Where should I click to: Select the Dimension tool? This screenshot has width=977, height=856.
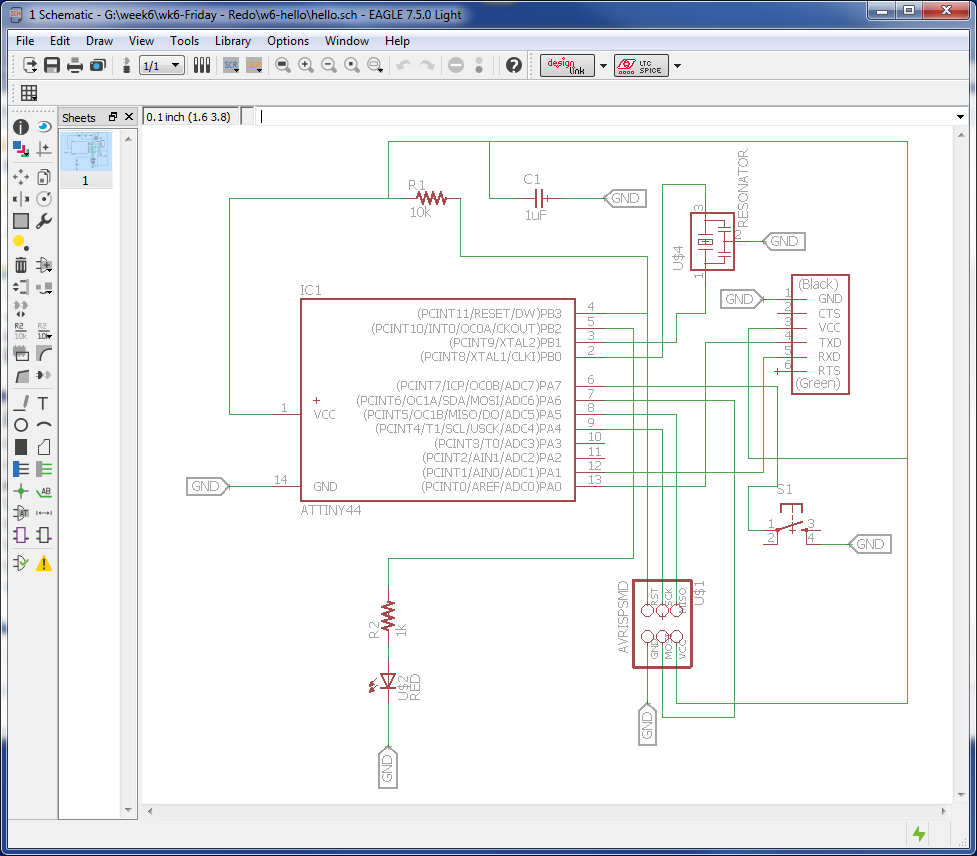44,513
